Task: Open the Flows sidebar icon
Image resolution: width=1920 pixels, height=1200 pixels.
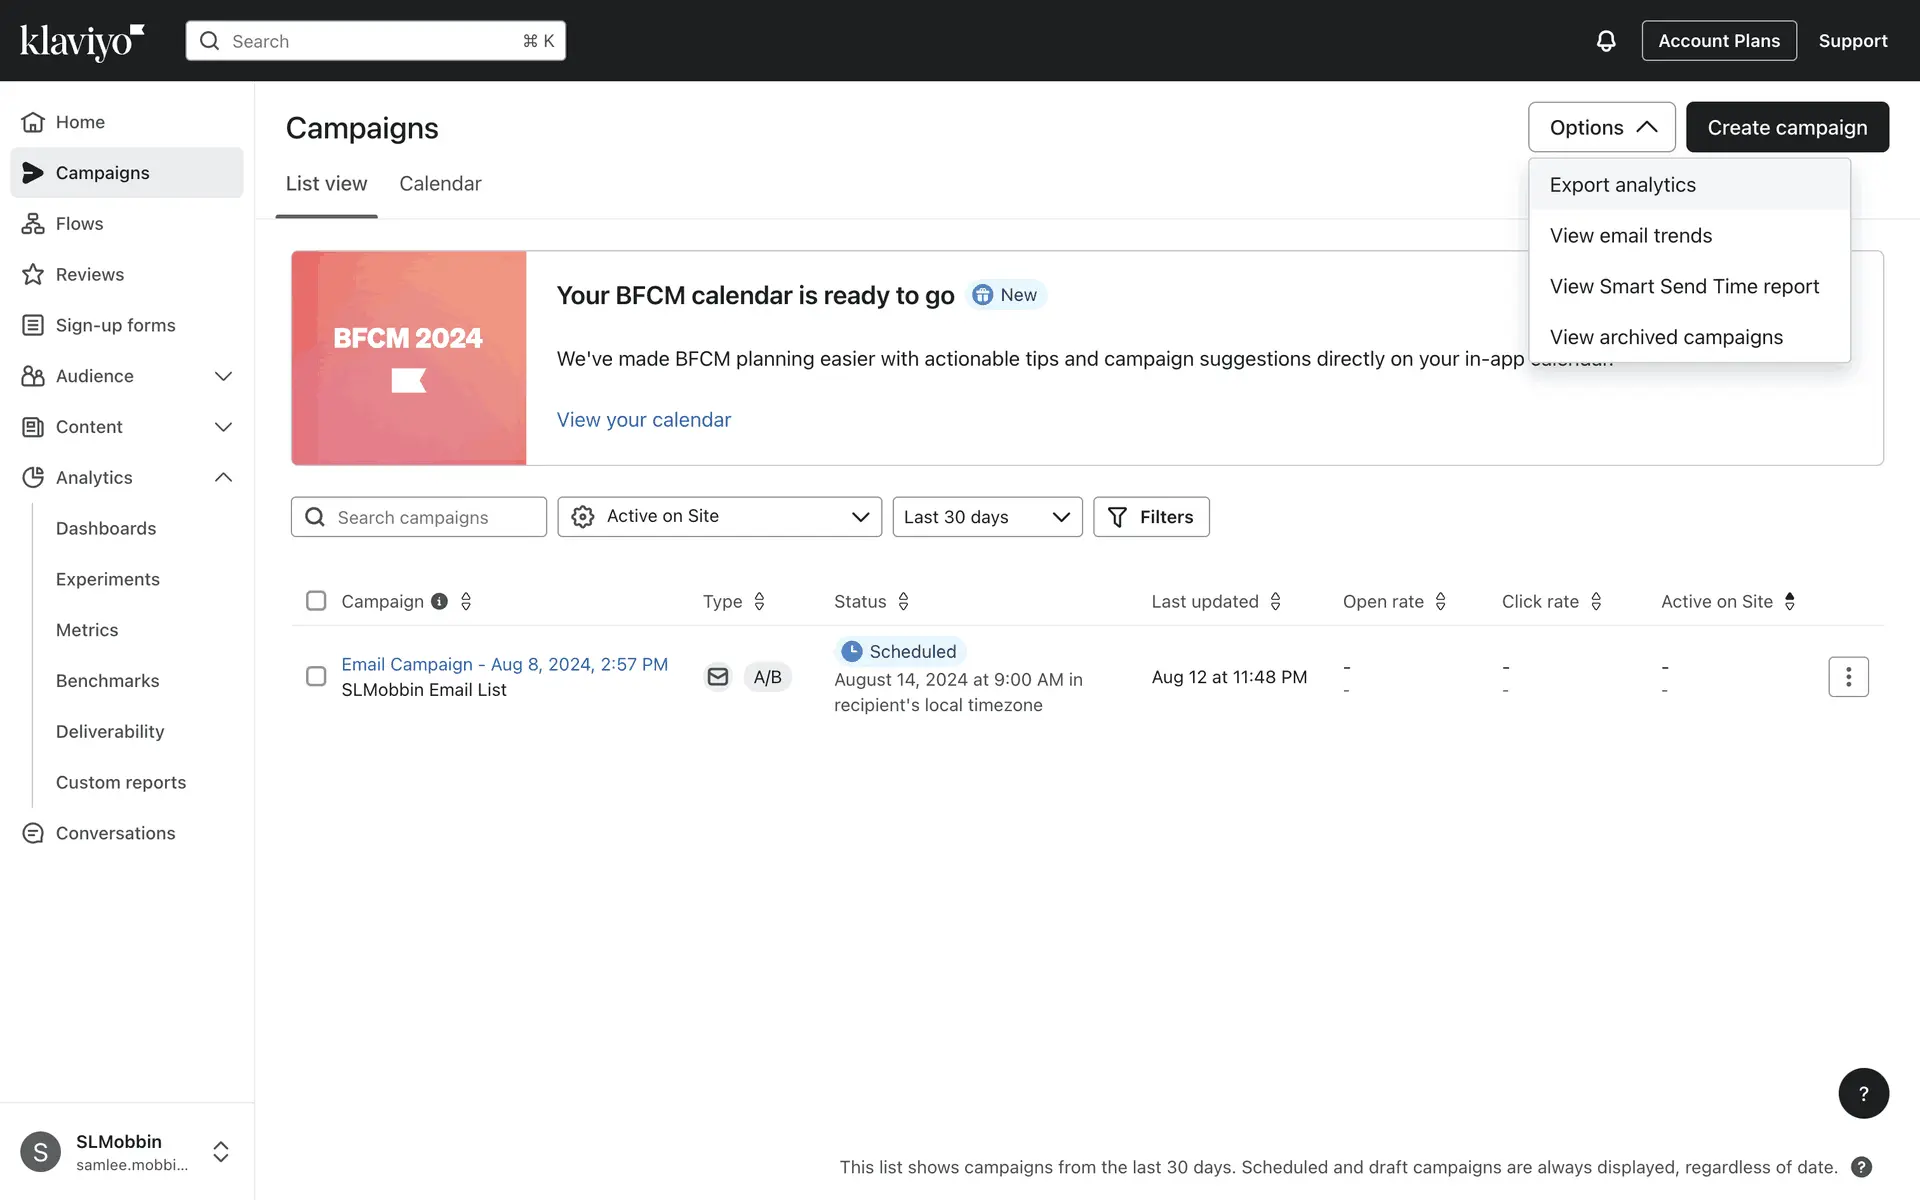Action: click(x=33, y=223)
